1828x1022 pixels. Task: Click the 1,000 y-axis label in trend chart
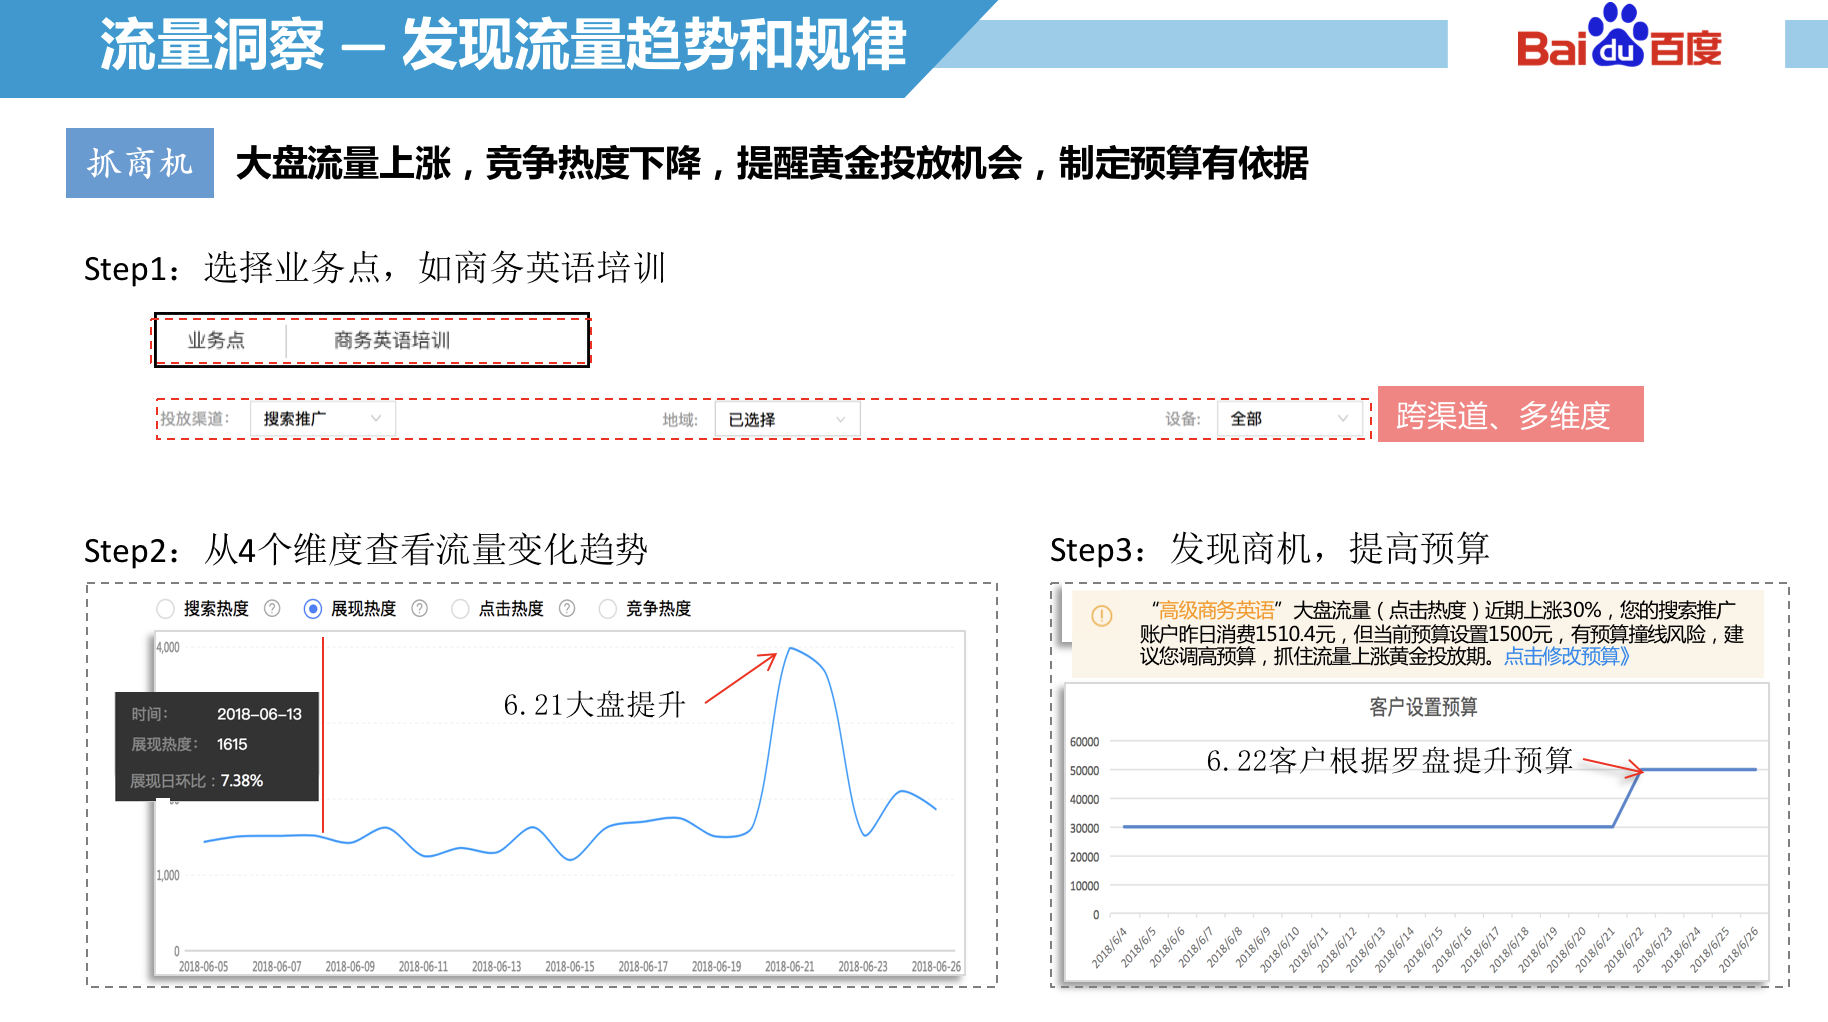click(x=168, y=876)
